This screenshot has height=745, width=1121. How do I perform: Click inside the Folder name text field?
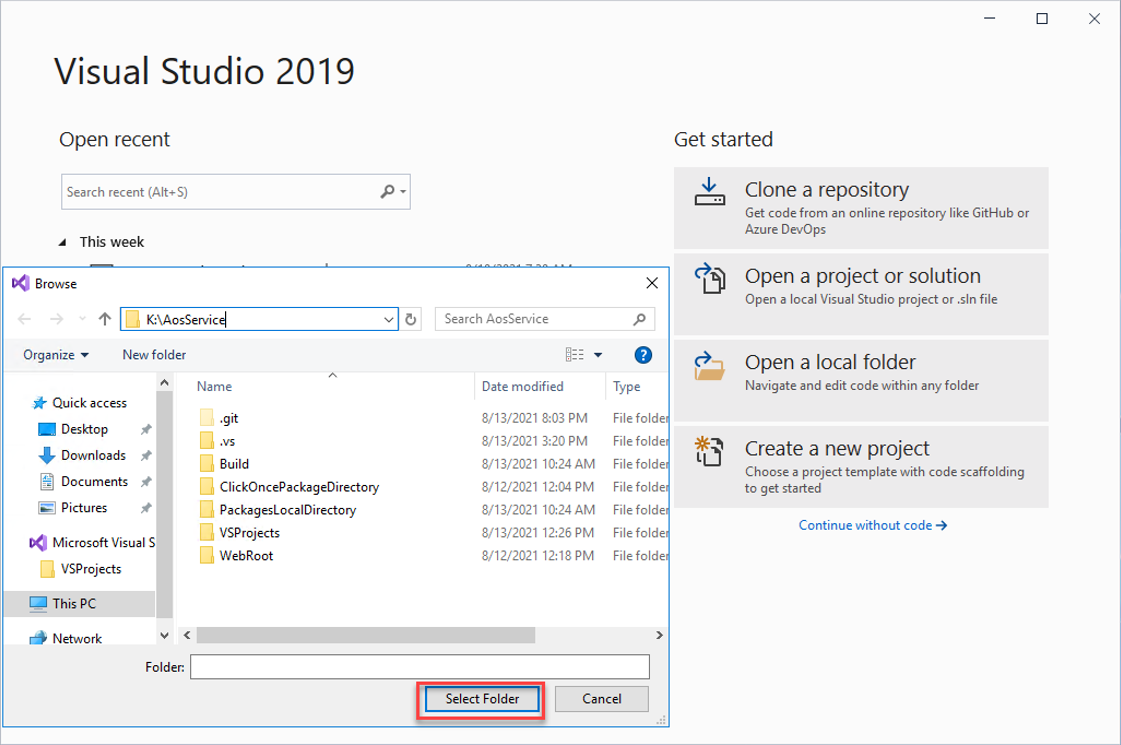pyautogui.click(x=420, y=667)
